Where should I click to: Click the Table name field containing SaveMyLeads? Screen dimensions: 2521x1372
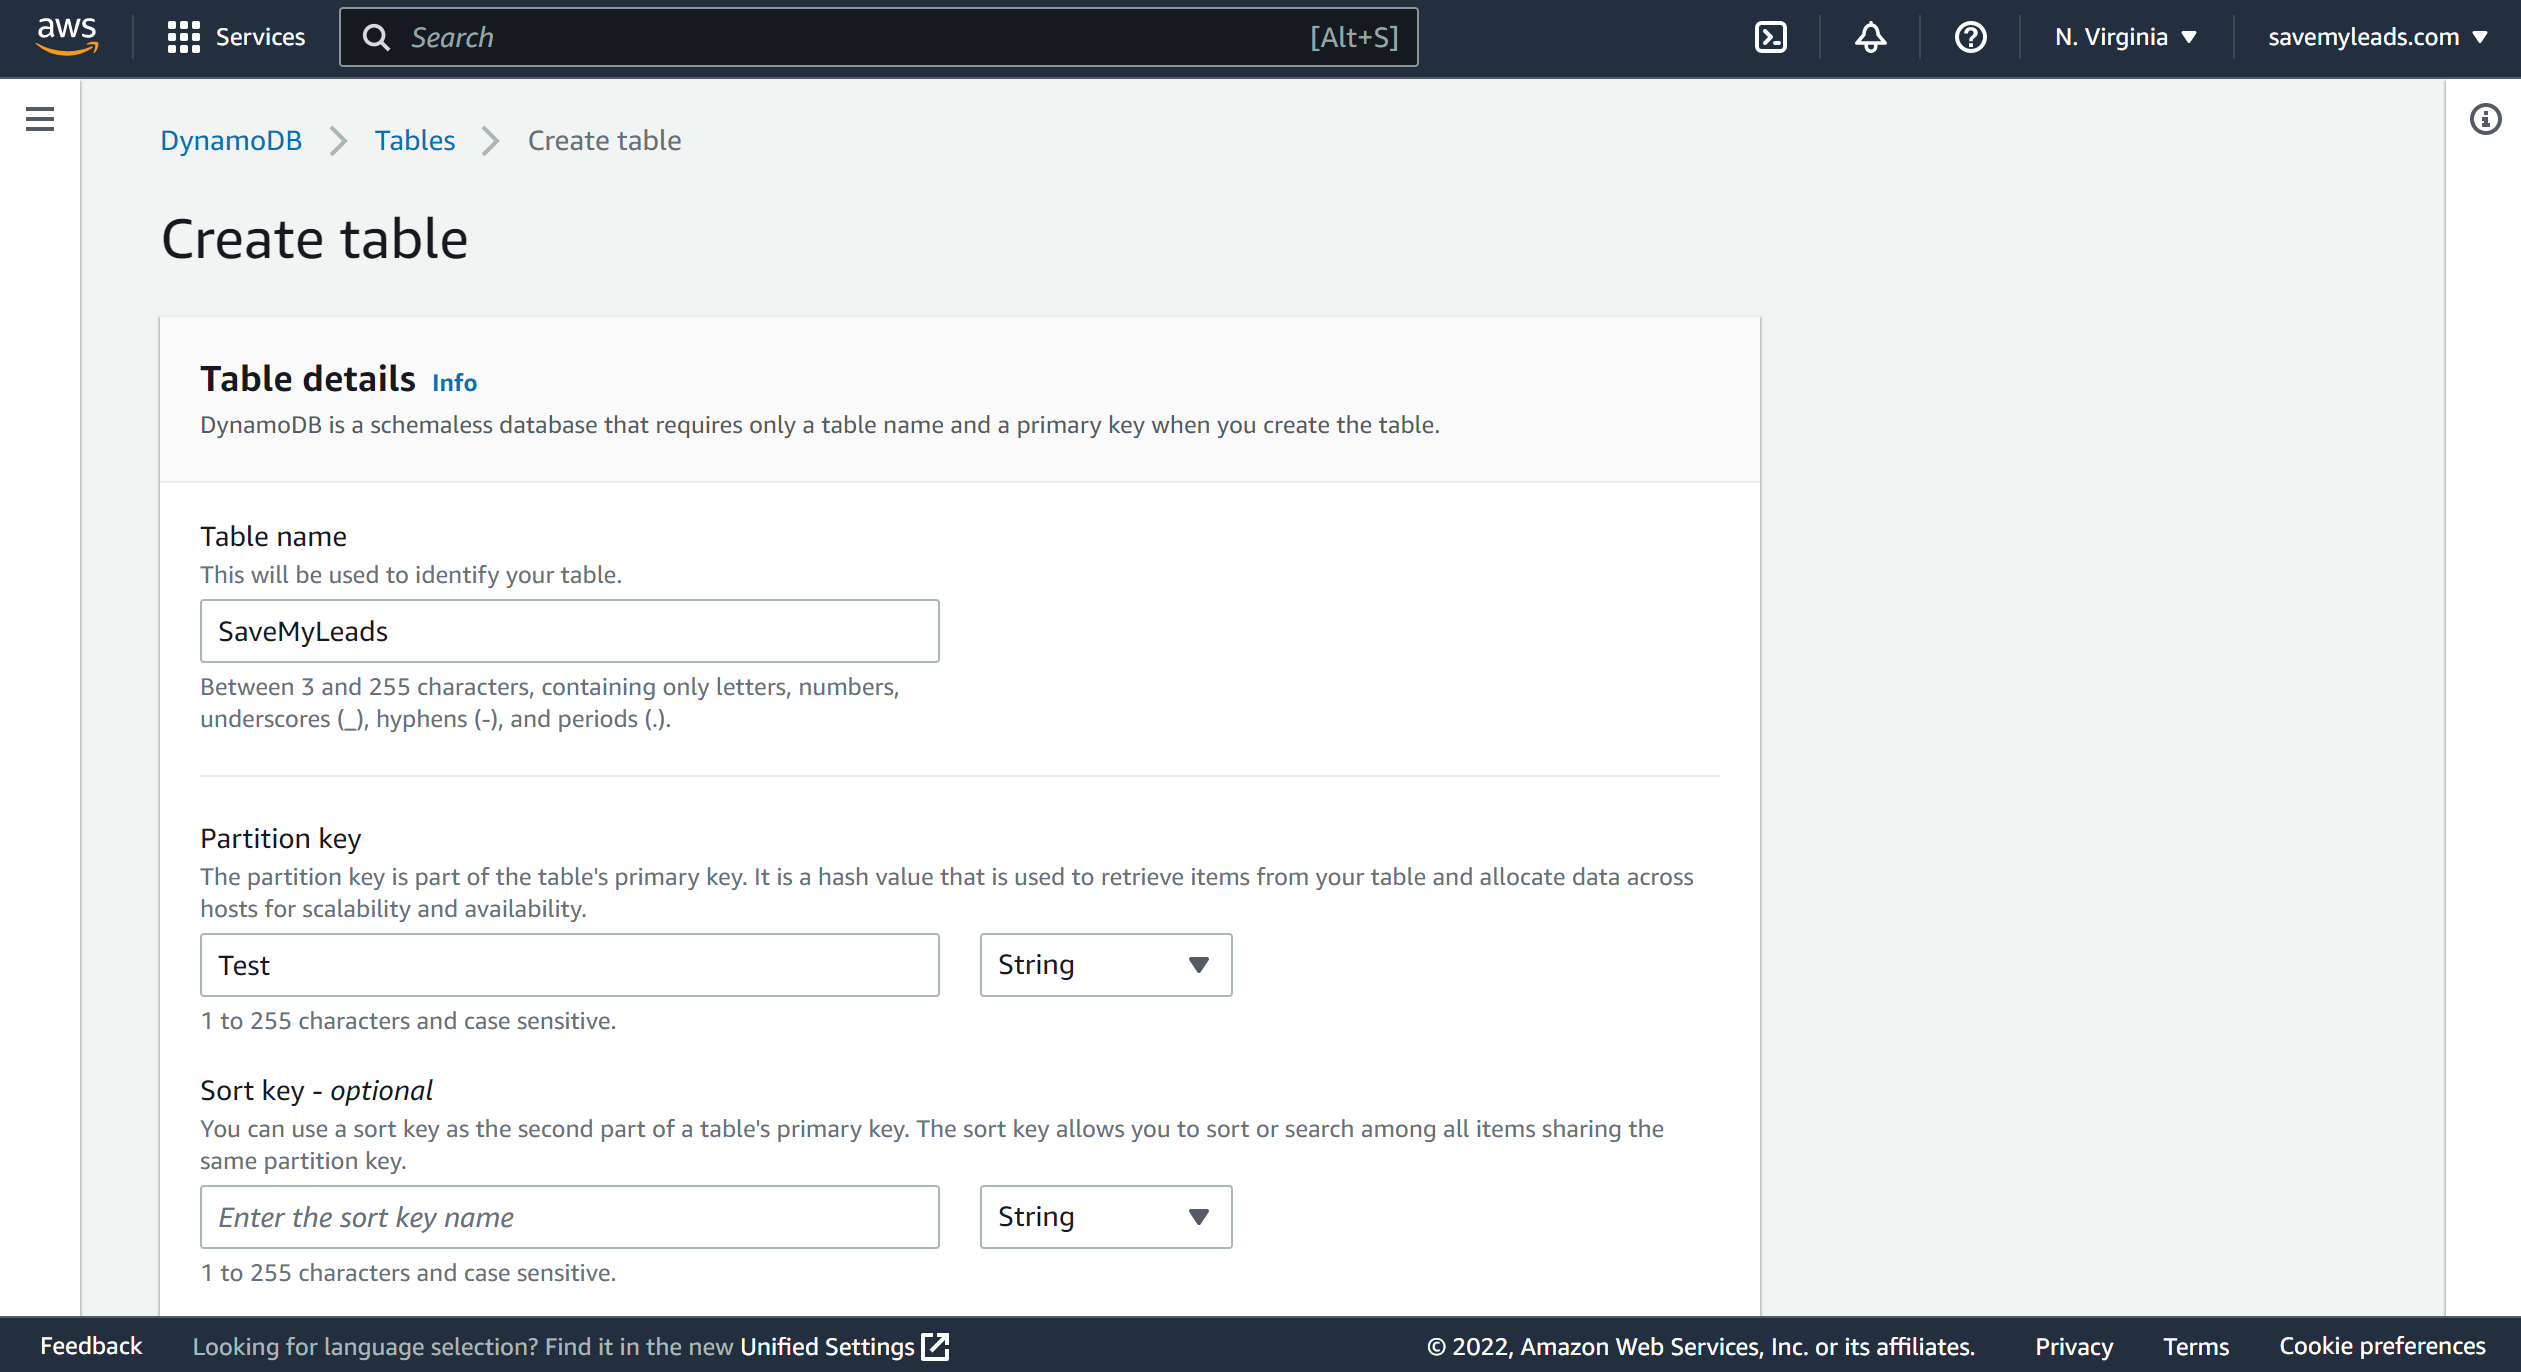(x=570, y=631)
